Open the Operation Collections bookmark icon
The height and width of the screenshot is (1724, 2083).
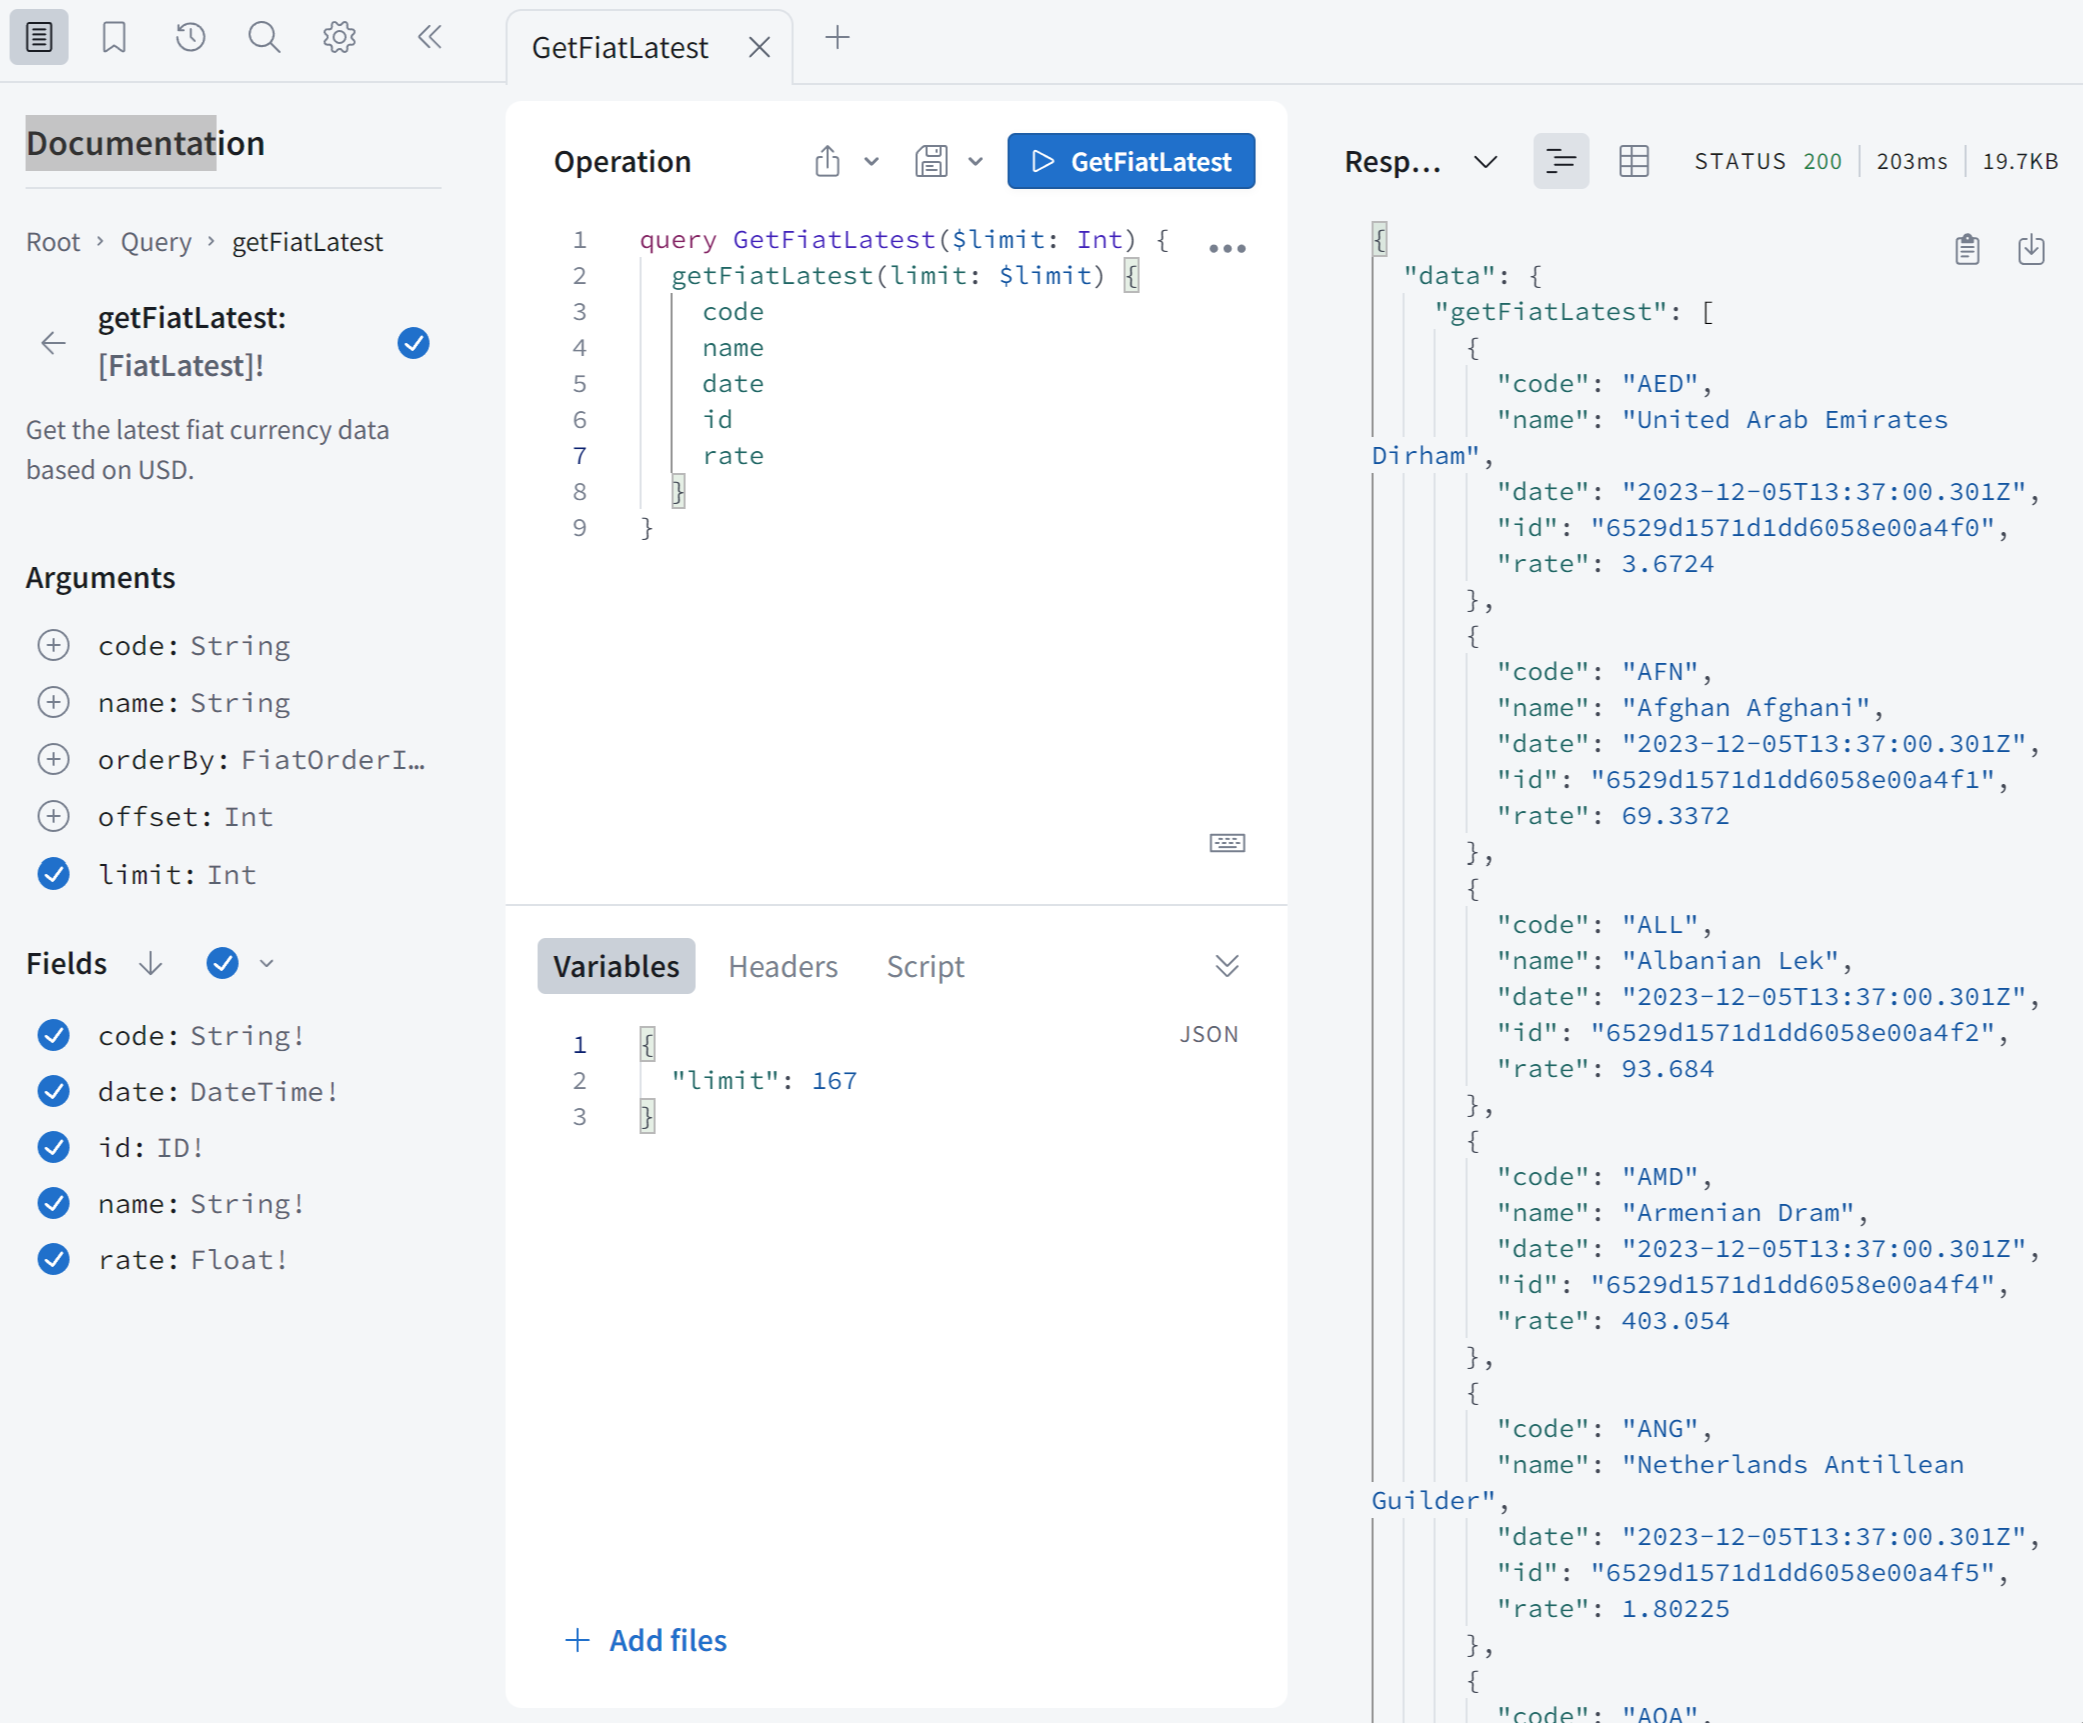click(x=114, y=38)
